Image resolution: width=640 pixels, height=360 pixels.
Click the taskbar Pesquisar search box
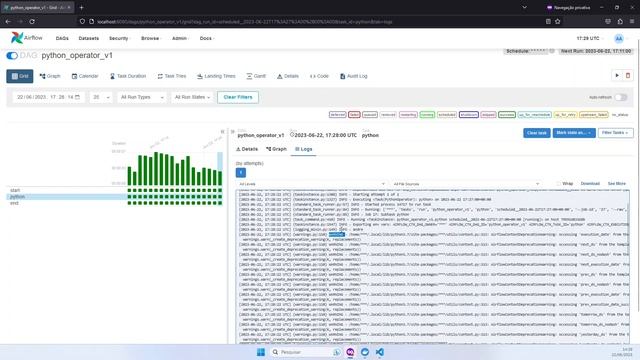pyautogui.click(x=307, y=352)
